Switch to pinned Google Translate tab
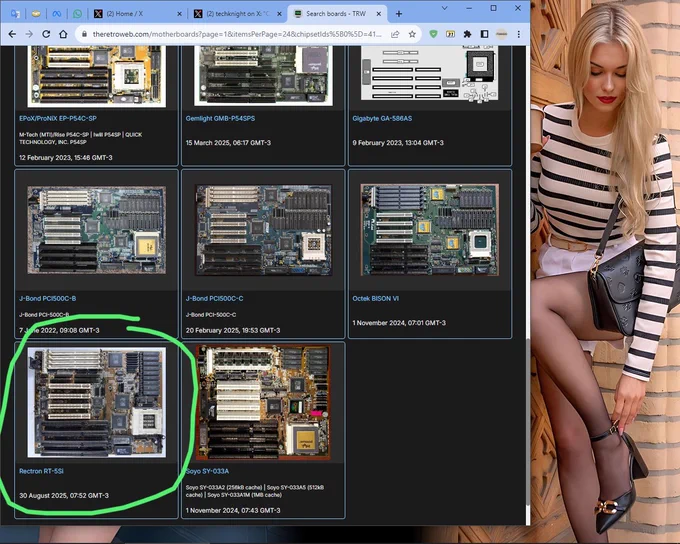Image resolution: width=680 pixels, height=544 pixels. tap(15, 14)
